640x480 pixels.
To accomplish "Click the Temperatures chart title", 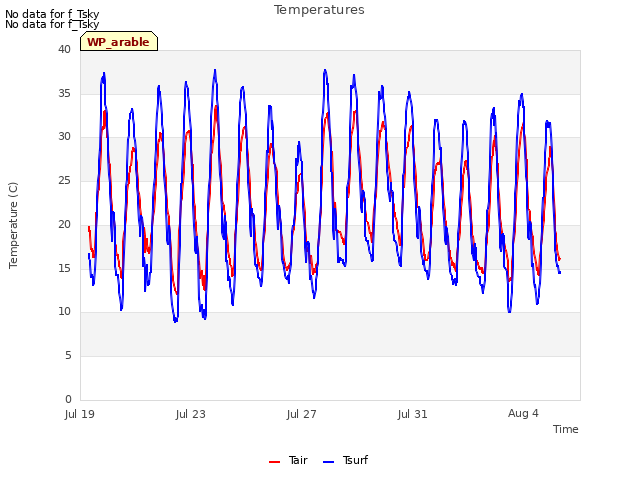I will 319,10.
